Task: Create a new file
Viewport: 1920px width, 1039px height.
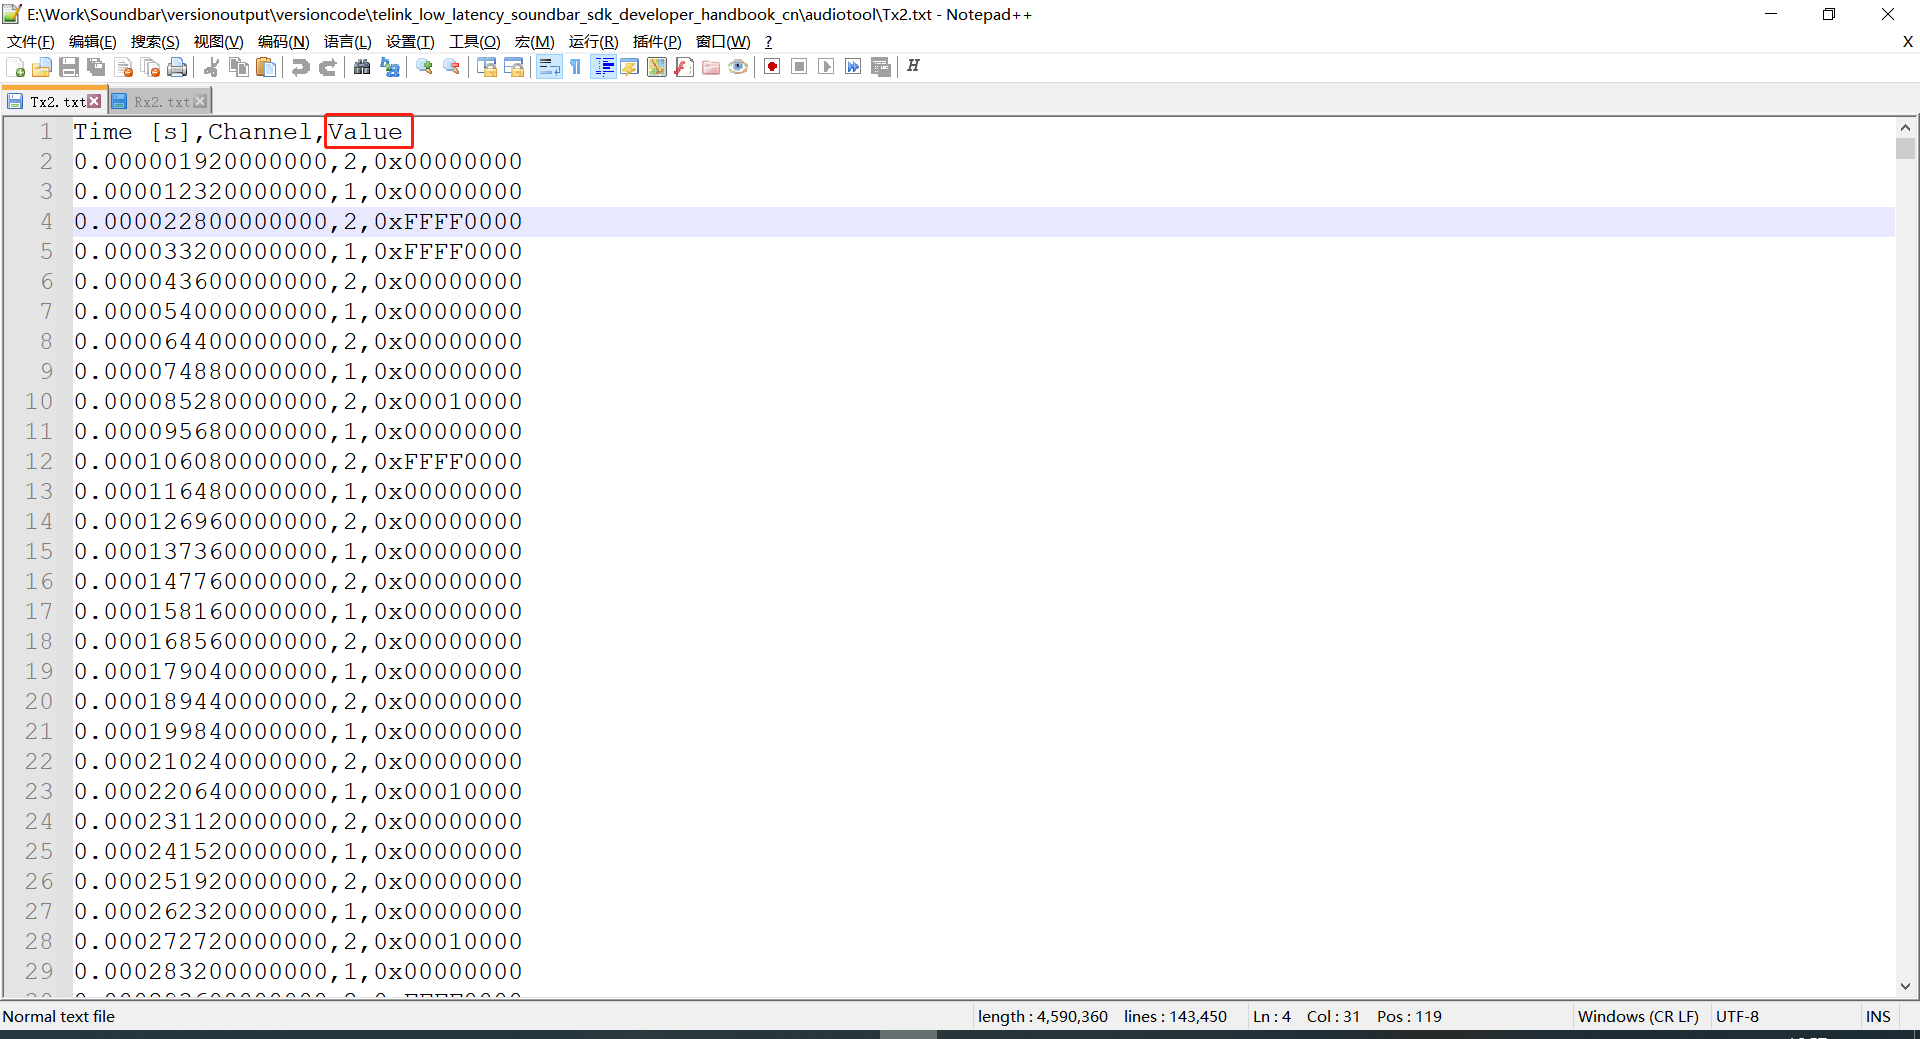Action: [15, 66]
